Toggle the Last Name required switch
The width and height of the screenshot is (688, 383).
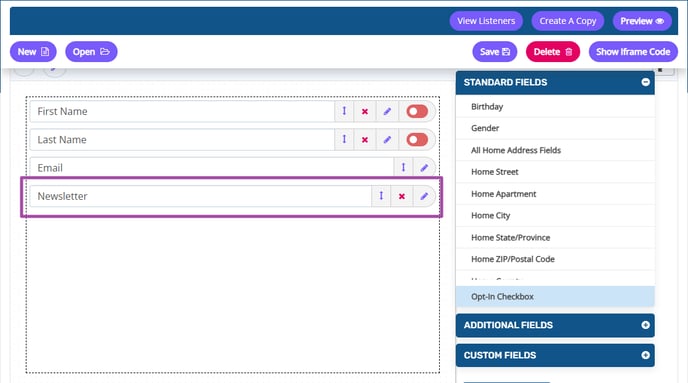coord(417,140)
